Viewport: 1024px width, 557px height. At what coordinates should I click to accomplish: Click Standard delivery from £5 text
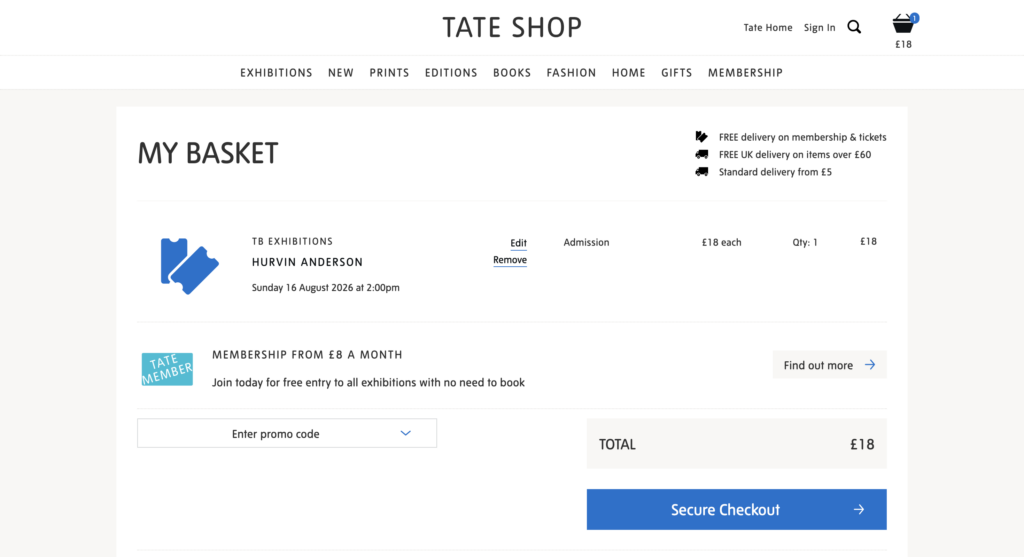[x=775, y=172]
